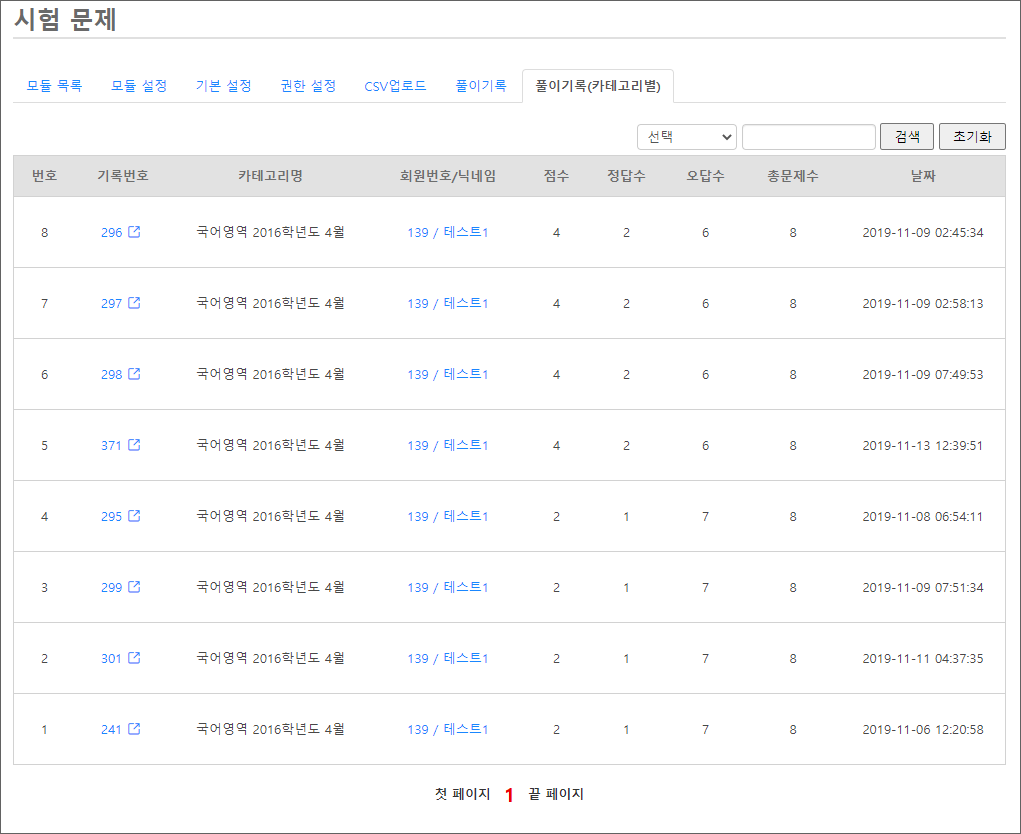Open external link icon beside record 241

point(134,729)
